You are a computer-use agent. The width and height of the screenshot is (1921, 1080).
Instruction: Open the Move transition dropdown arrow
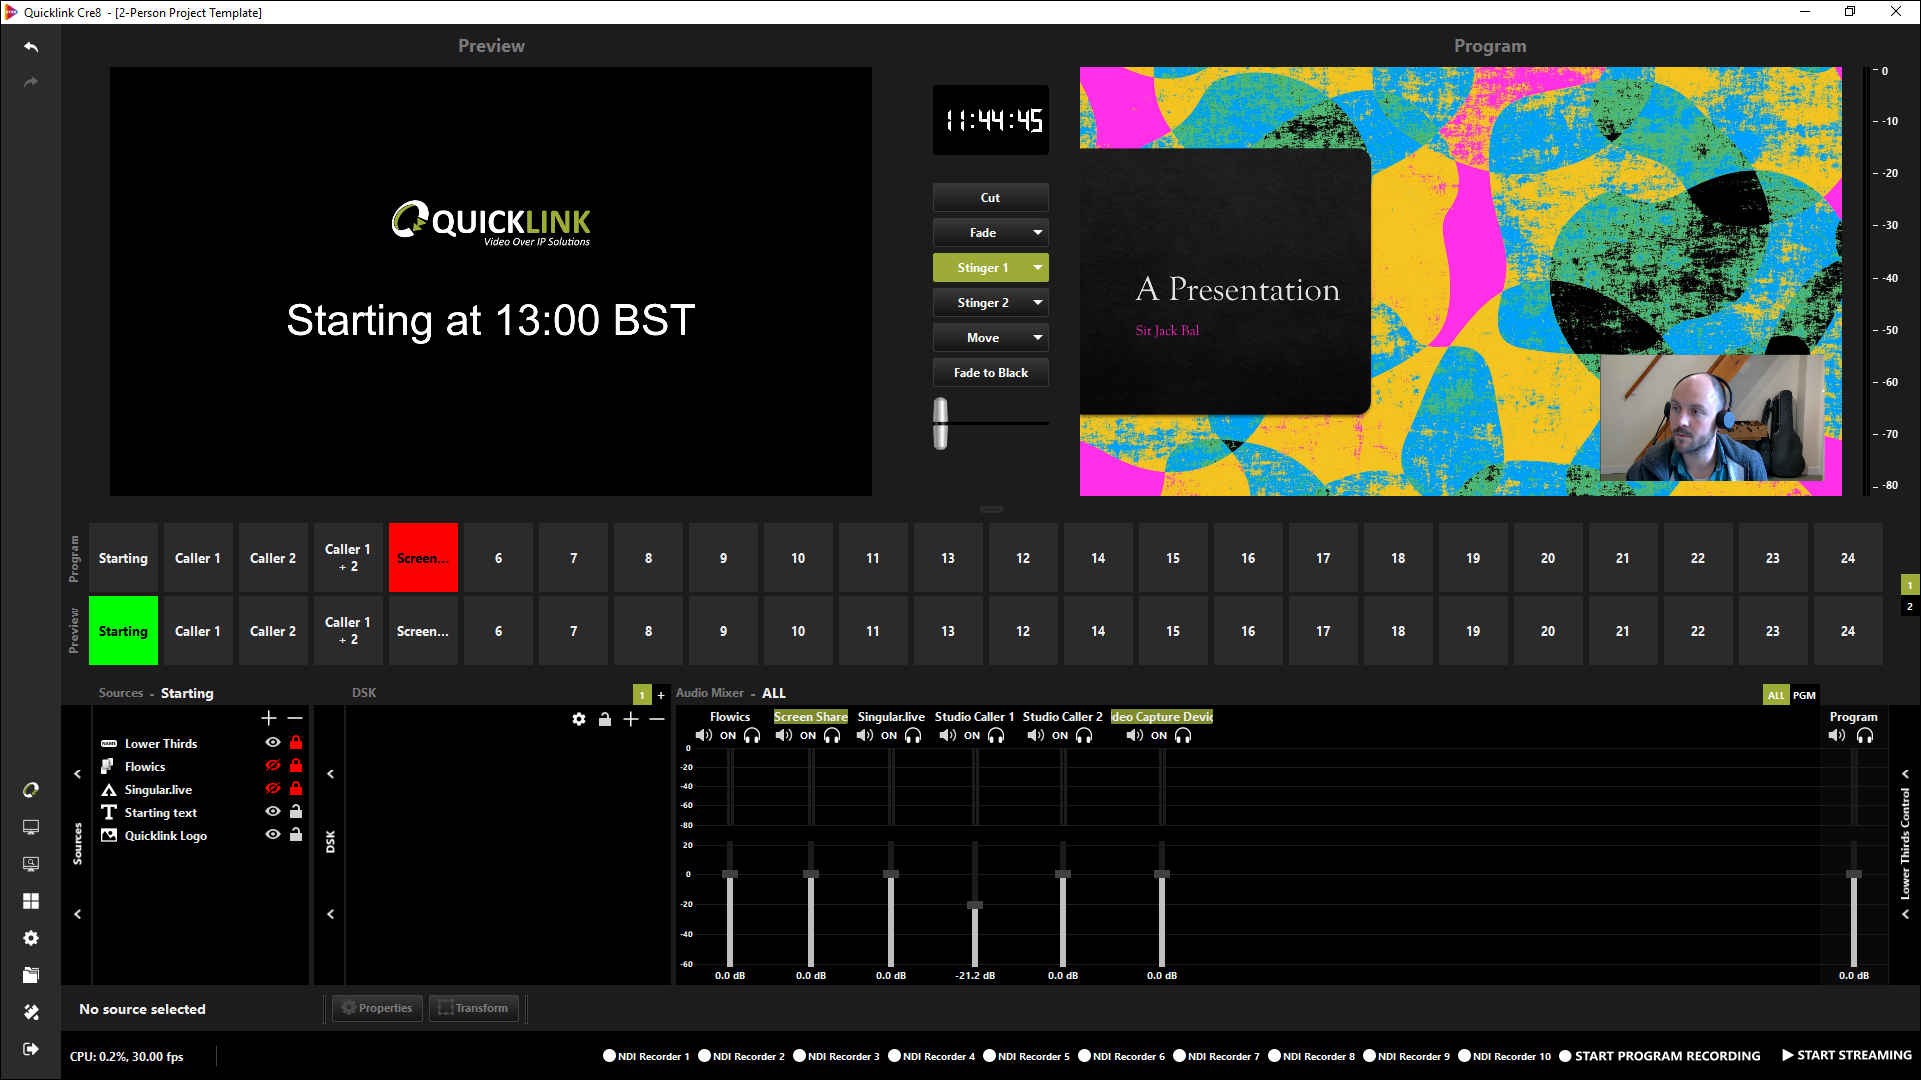1038,338
